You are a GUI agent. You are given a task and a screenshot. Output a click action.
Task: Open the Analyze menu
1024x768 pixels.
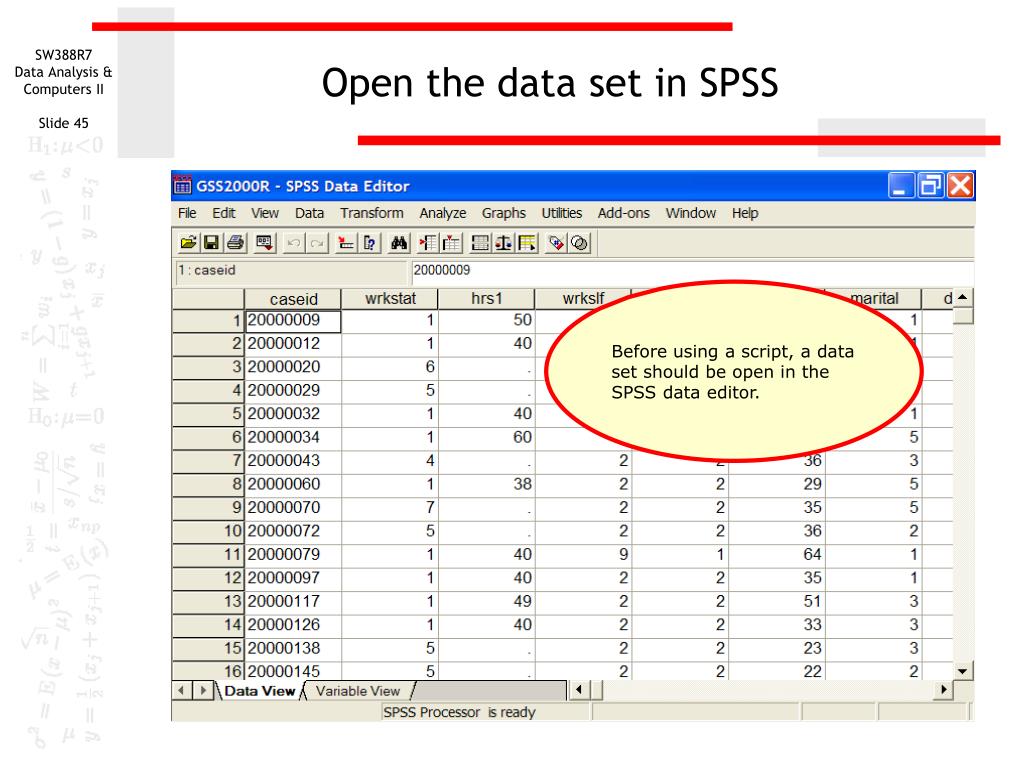(443, 213)
